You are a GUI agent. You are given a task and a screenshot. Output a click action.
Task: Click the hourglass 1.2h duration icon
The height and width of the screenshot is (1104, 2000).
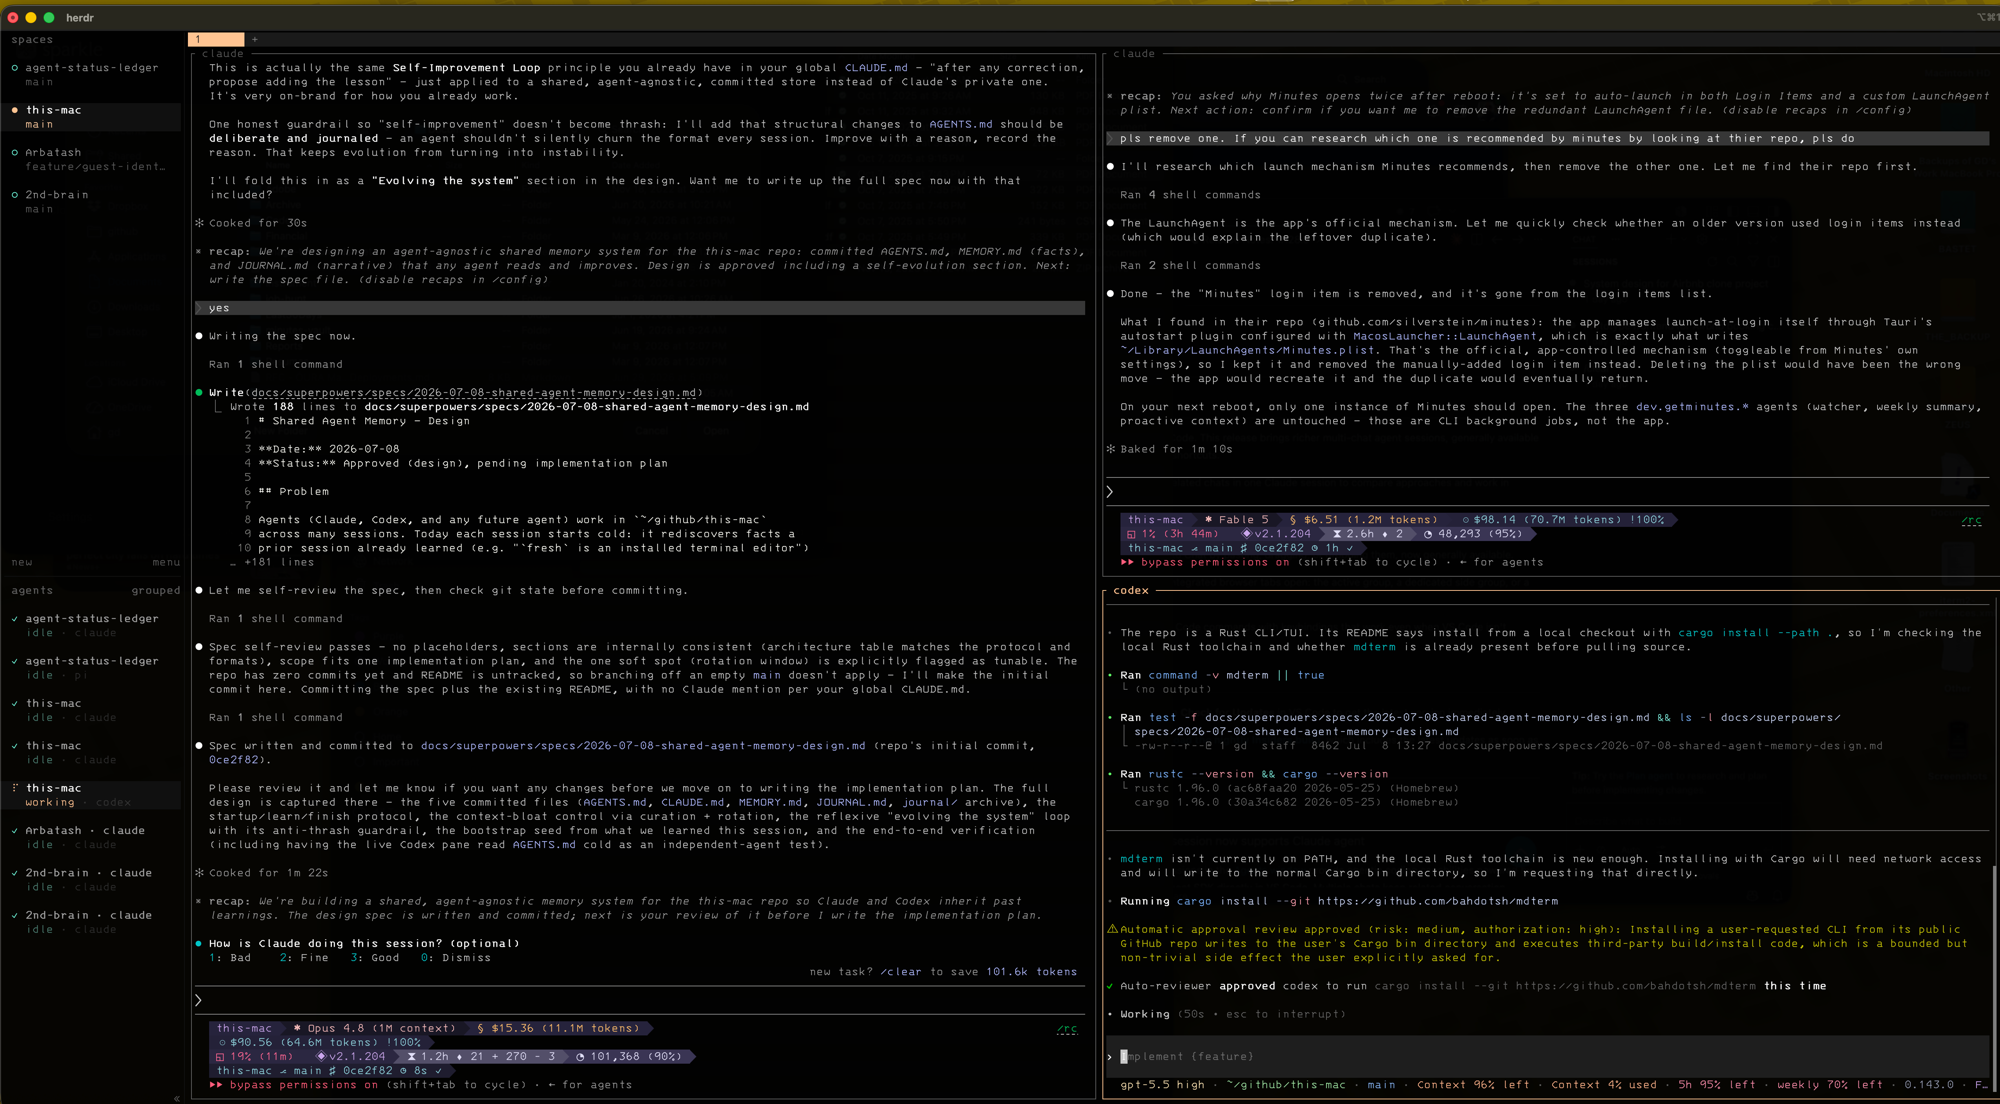[x=411, y=1057]
